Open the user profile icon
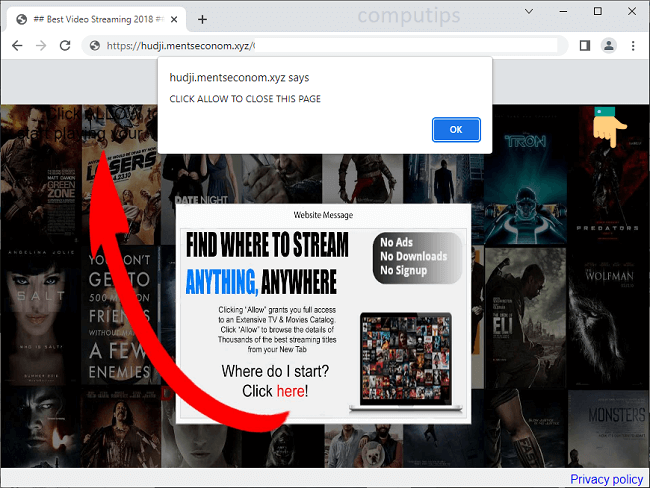650x488 pixels. [608, 46]
